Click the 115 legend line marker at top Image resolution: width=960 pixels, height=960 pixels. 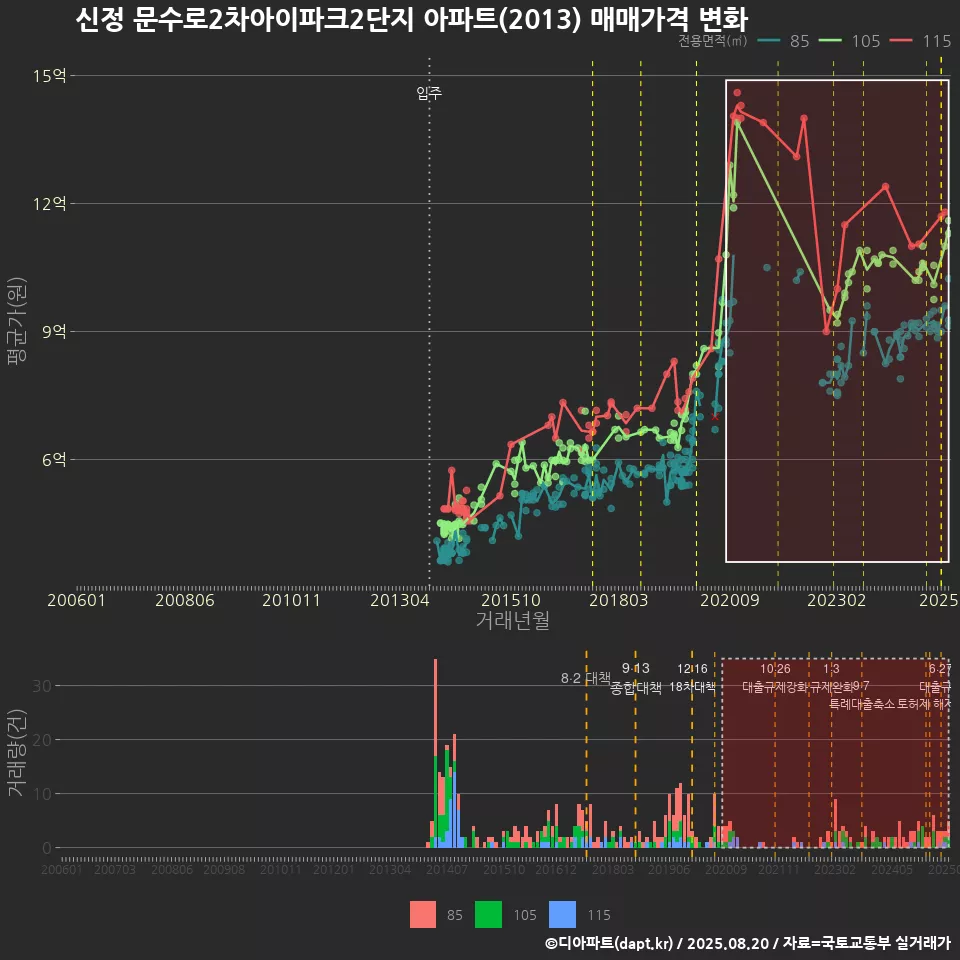coord(901,41)
